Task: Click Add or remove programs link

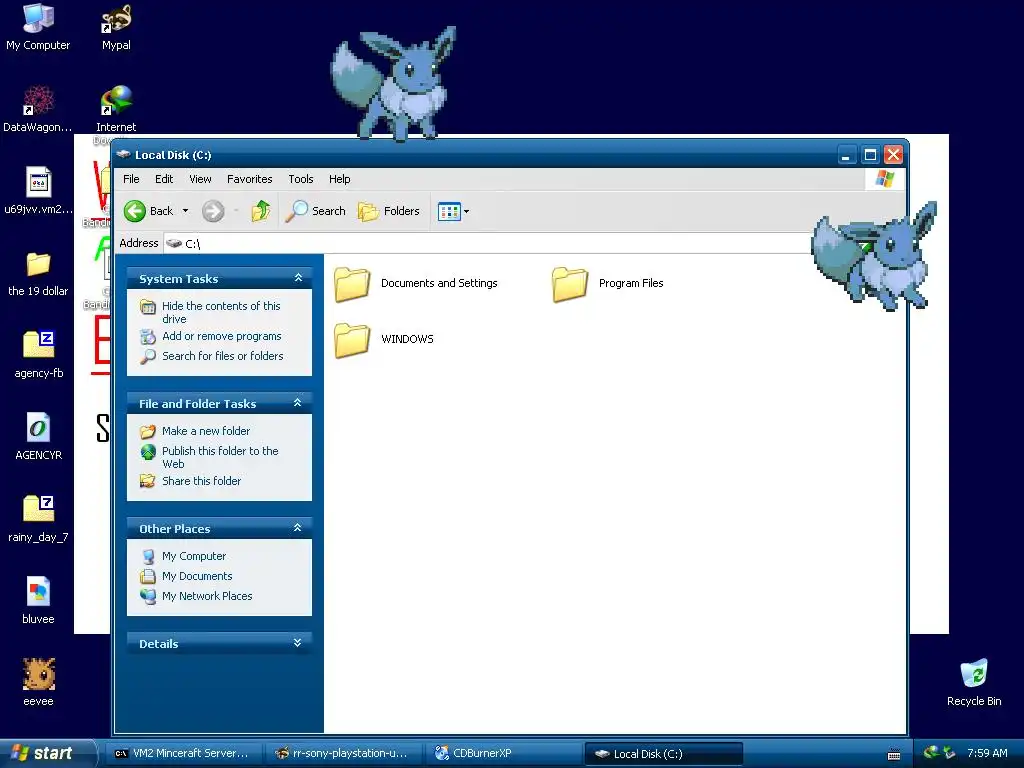Action: click(x=221, y=336)
